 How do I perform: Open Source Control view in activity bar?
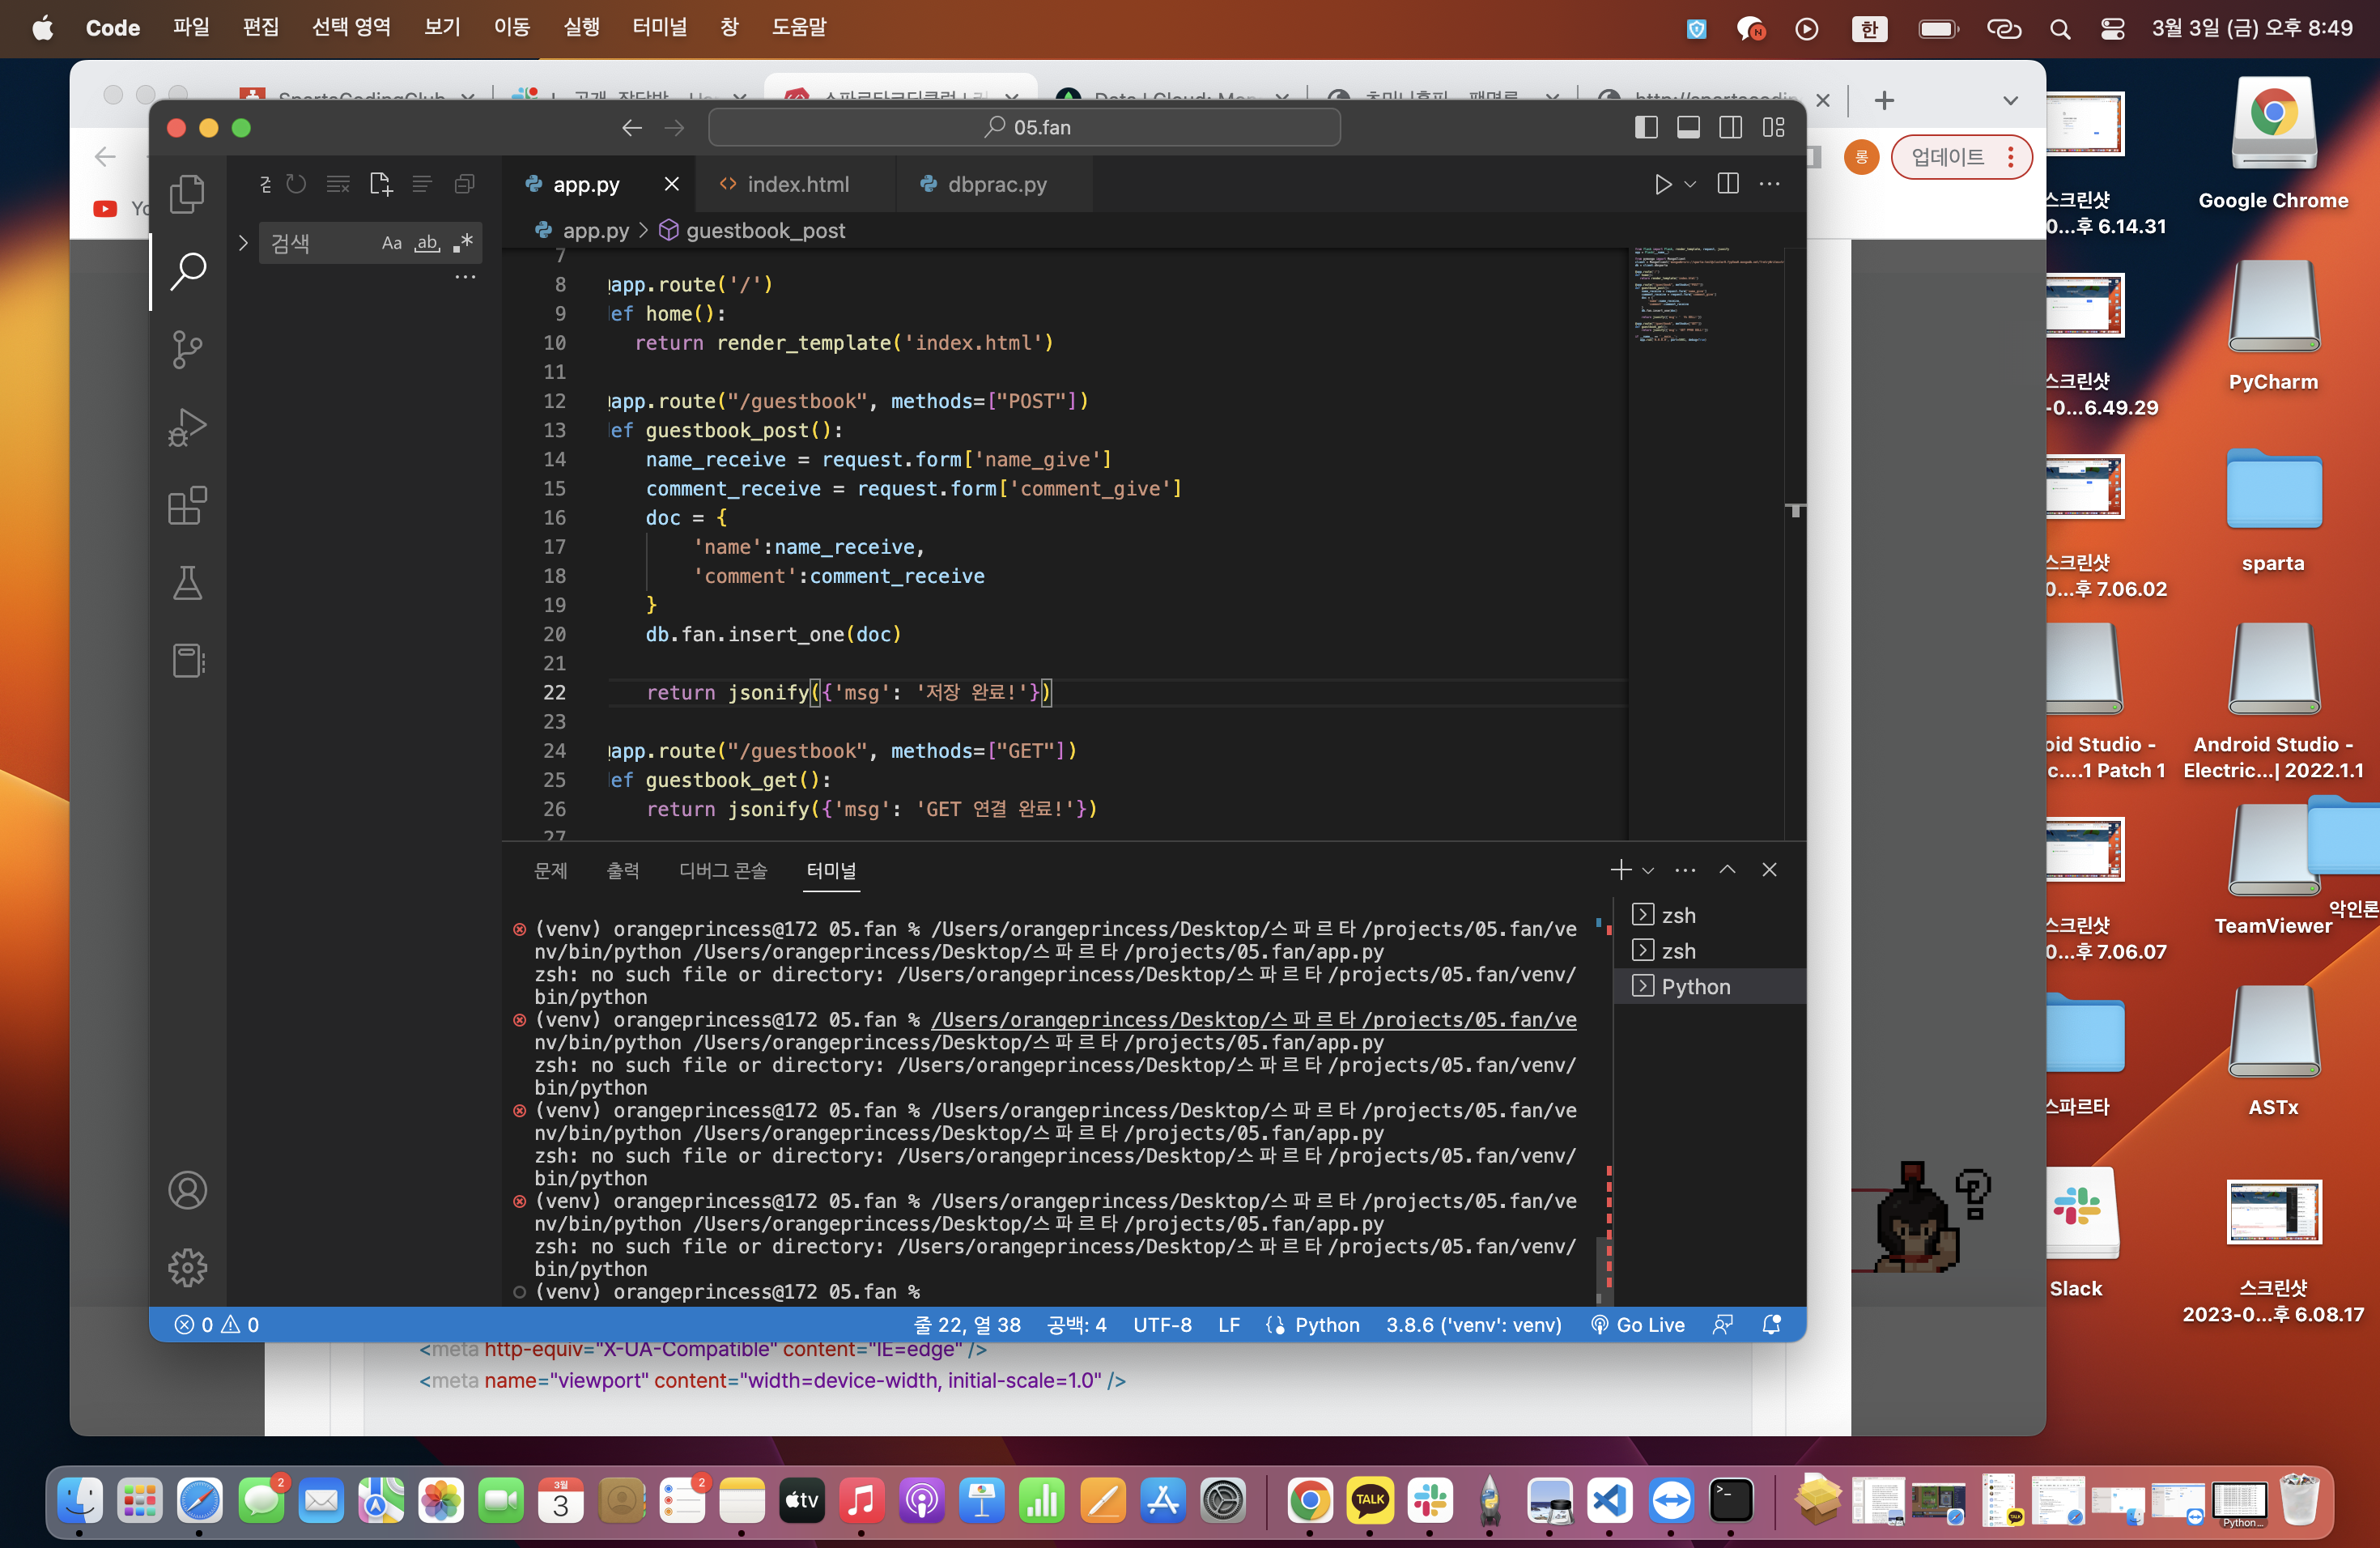pos(187,349)
